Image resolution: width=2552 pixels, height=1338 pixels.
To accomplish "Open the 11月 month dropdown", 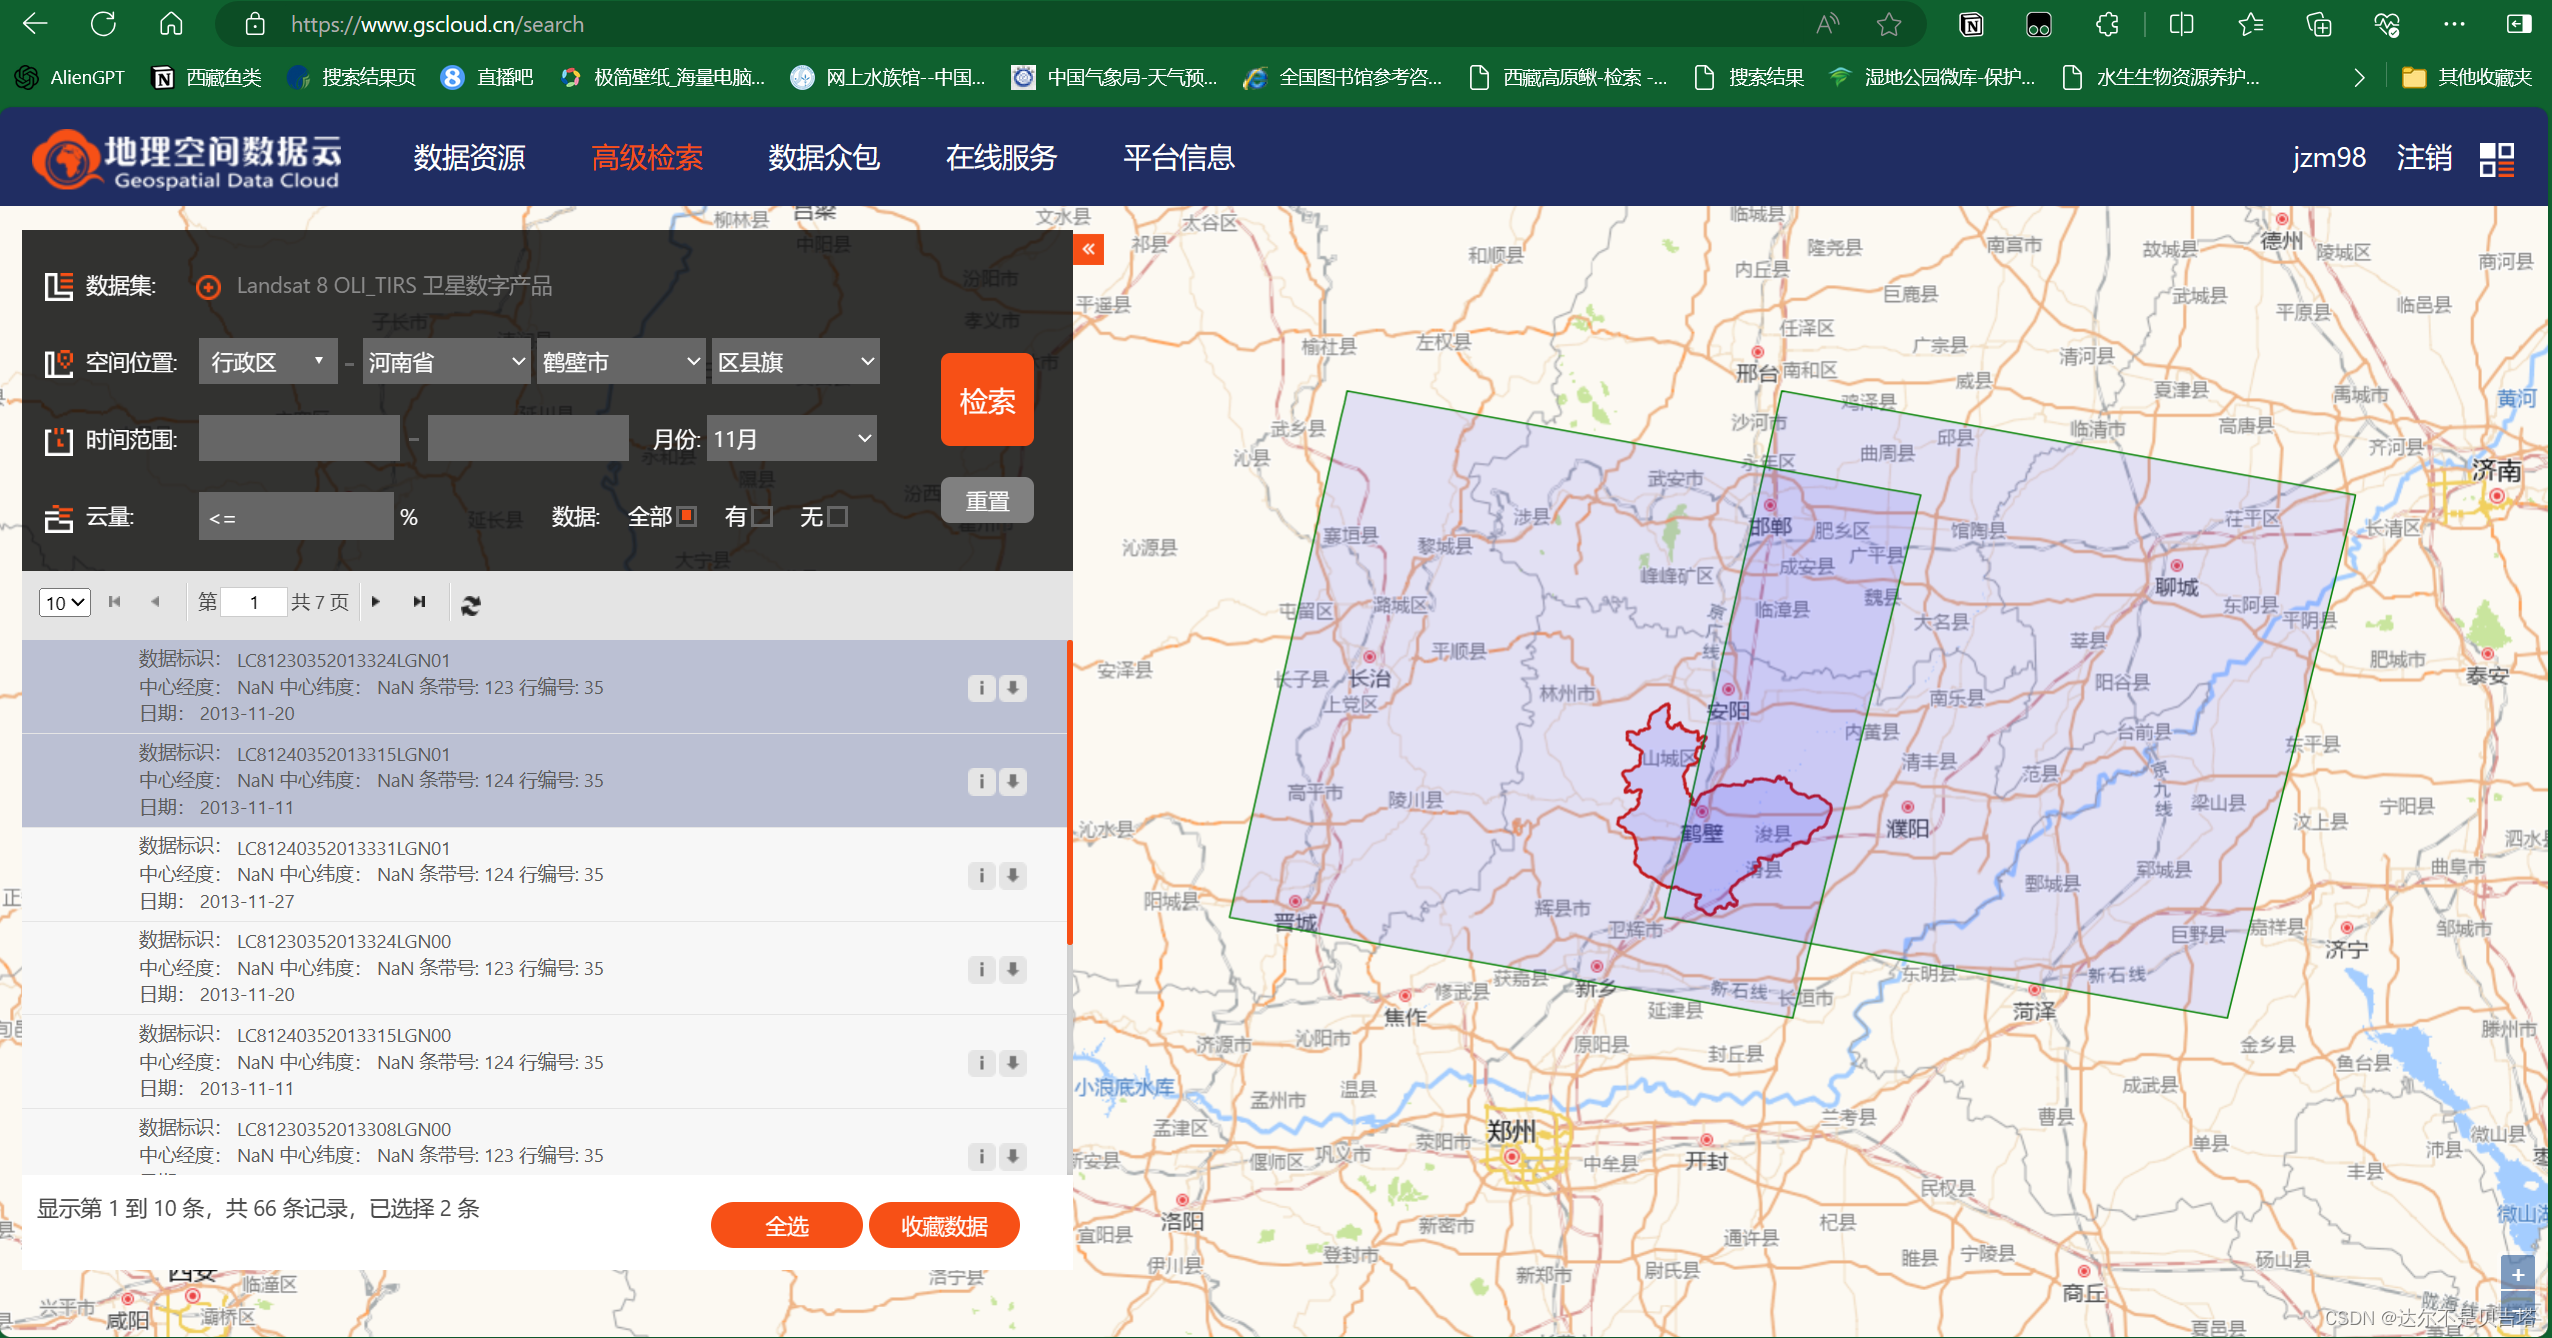I will pos(791,439).
